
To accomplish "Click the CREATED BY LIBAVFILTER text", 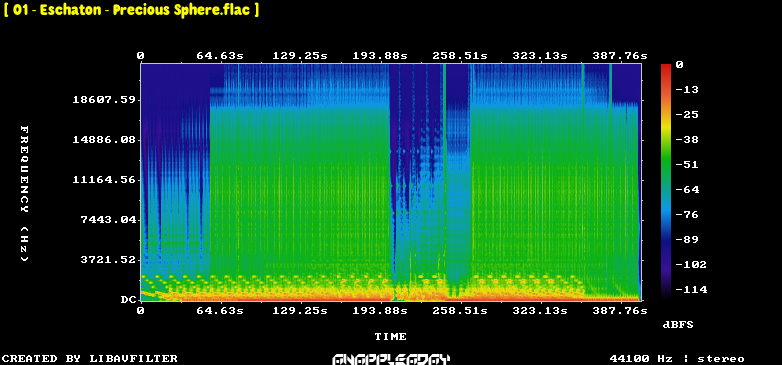I will [x=90, y=359].
